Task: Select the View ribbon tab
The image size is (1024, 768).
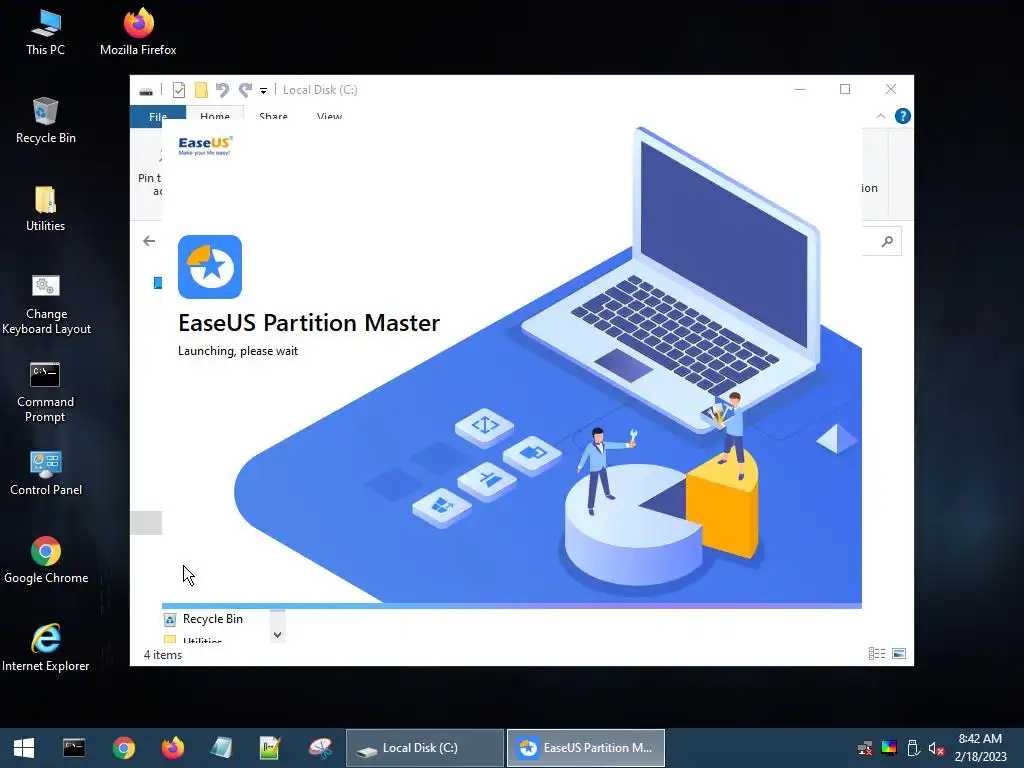Action: [x=329, y=117]
